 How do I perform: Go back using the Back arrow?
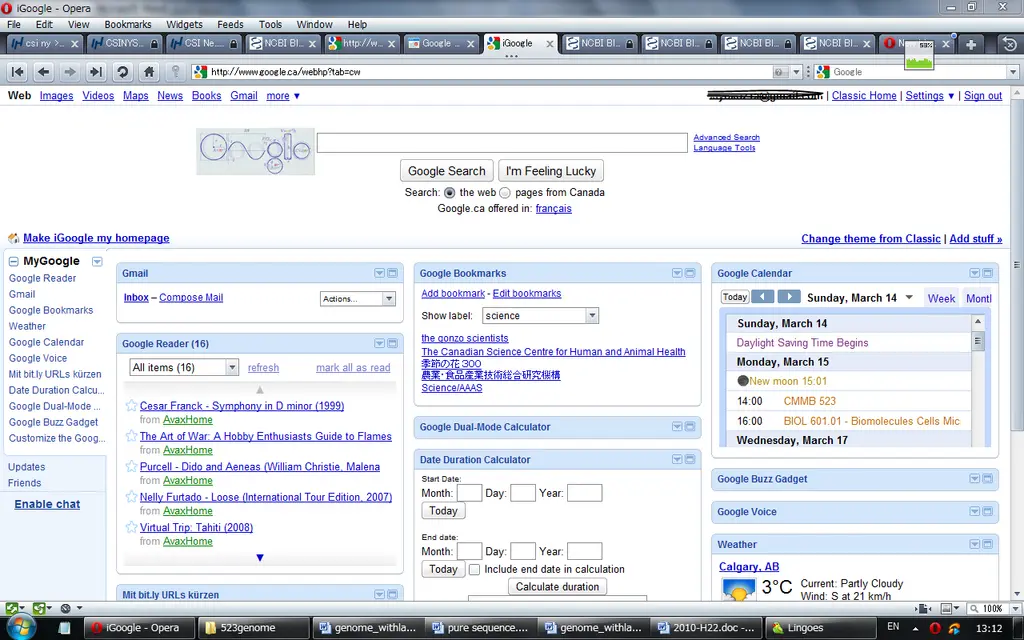pos(44,72)
